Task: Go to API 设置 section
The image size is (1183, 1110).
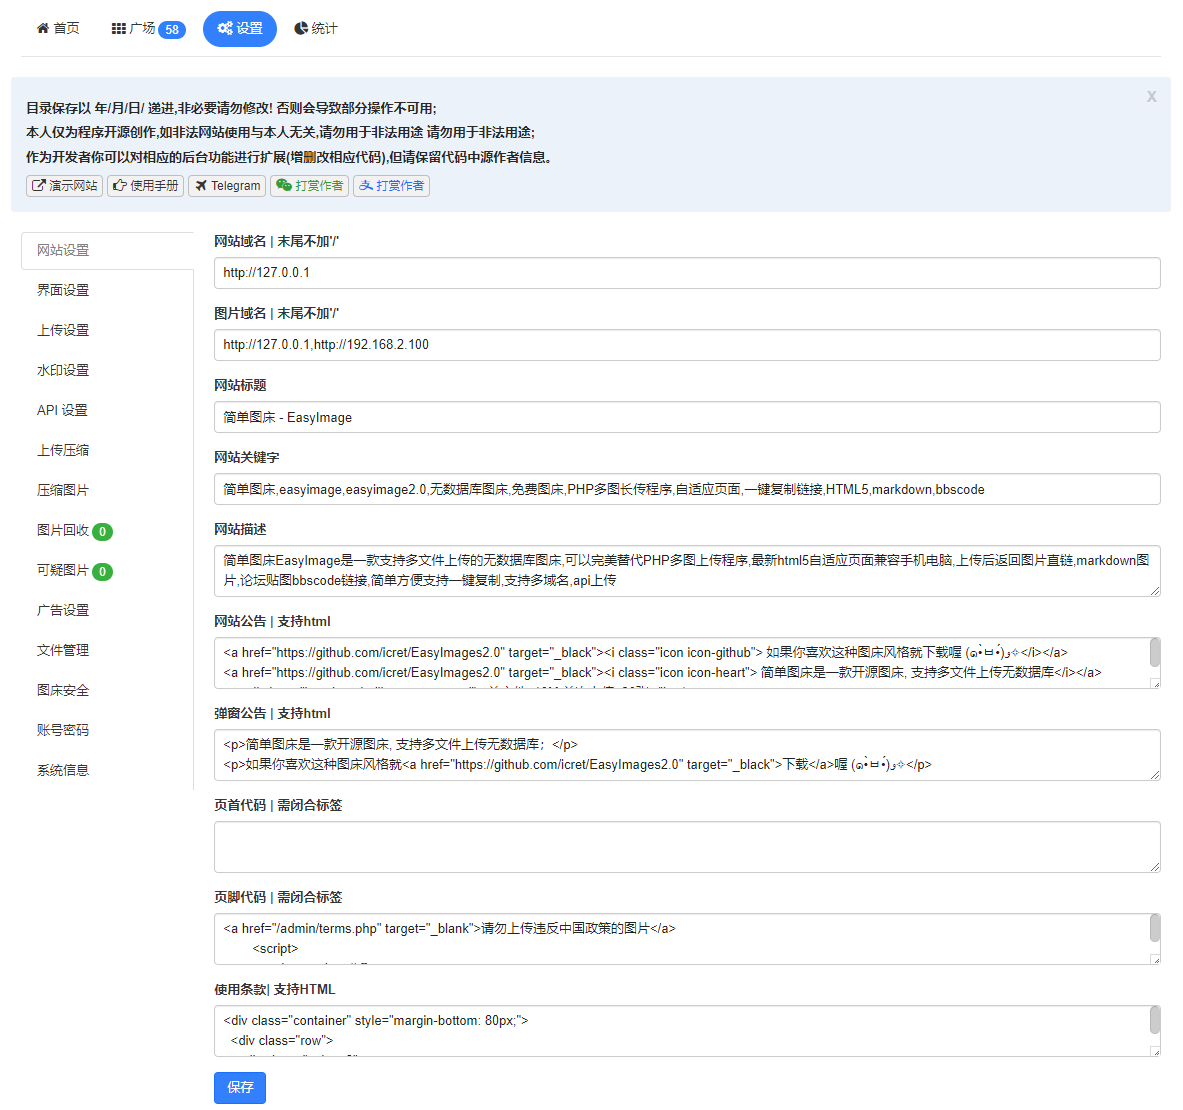Action: [62, 410]
